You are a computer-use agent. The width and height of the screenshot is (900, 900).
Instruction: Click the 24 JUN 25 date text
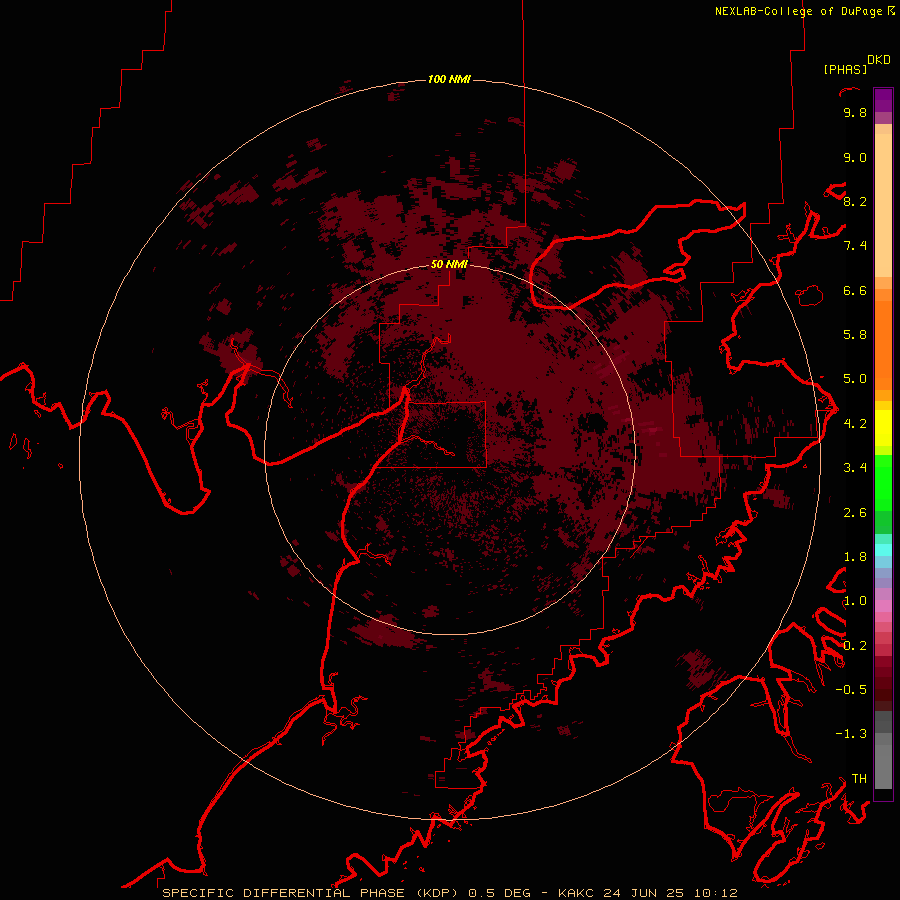[x=643, y=893]
